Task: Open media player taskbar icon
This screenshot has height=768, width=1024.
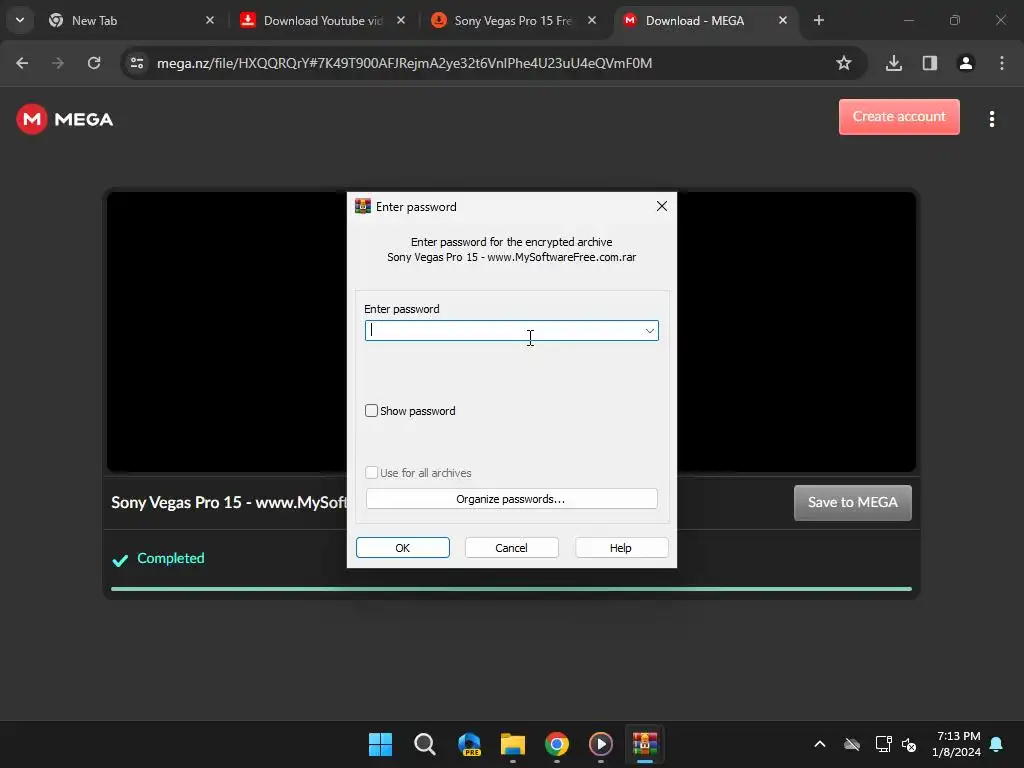Action: coord(601,744)
